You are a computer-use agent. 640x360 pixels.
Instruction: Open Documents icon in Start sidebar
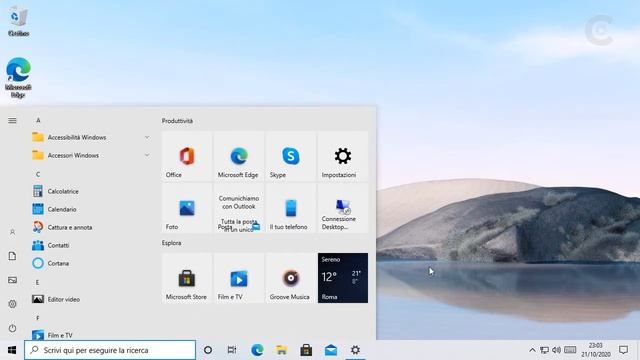[x=12, y=256]
